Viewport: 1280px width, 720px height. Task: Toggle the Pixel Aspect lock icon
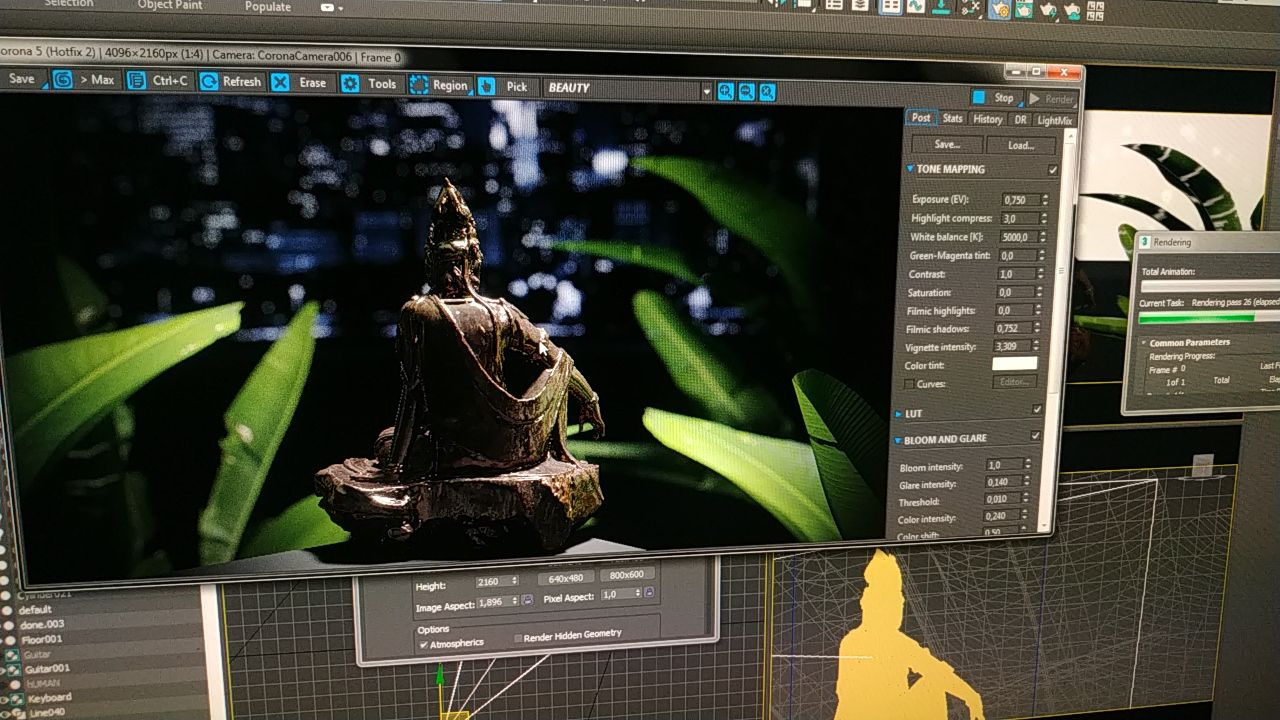coord(648,593)
